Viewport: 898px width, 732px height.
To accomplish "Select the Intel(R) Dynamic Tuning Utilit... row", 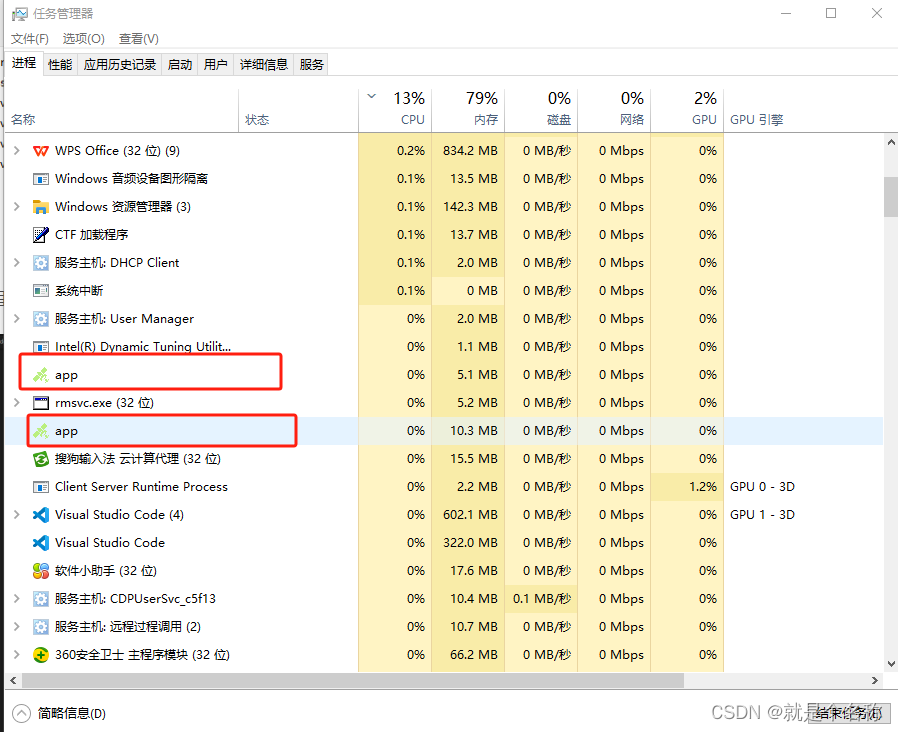I will pyautogui.click(x=444, y=347).
